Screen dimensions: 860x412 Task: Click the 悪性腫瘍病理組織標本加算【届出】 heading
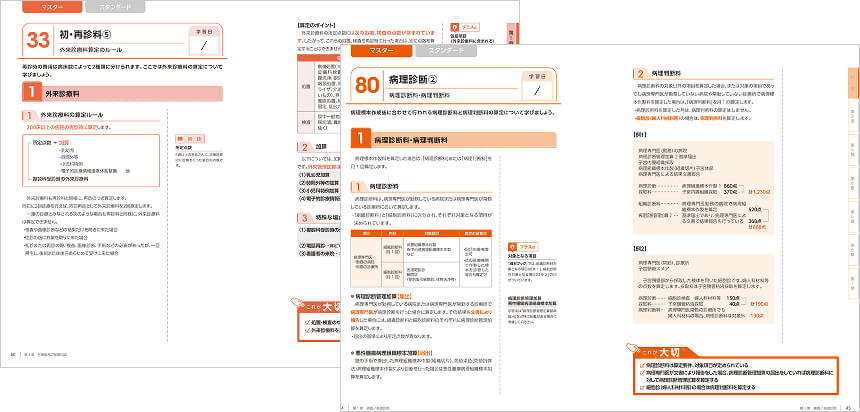392,352
